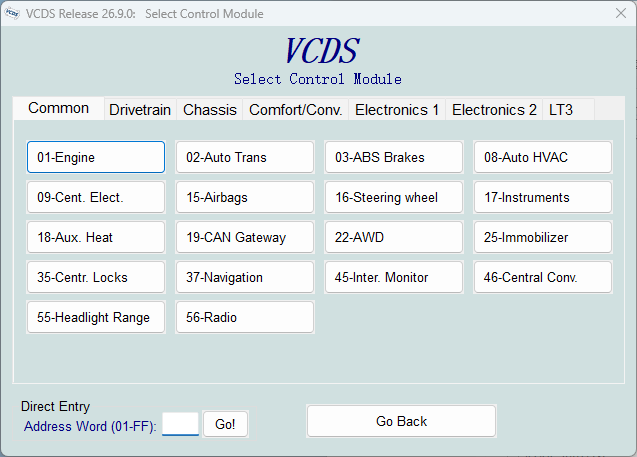Switch to Electronics 2 tab

click(494, 110)
